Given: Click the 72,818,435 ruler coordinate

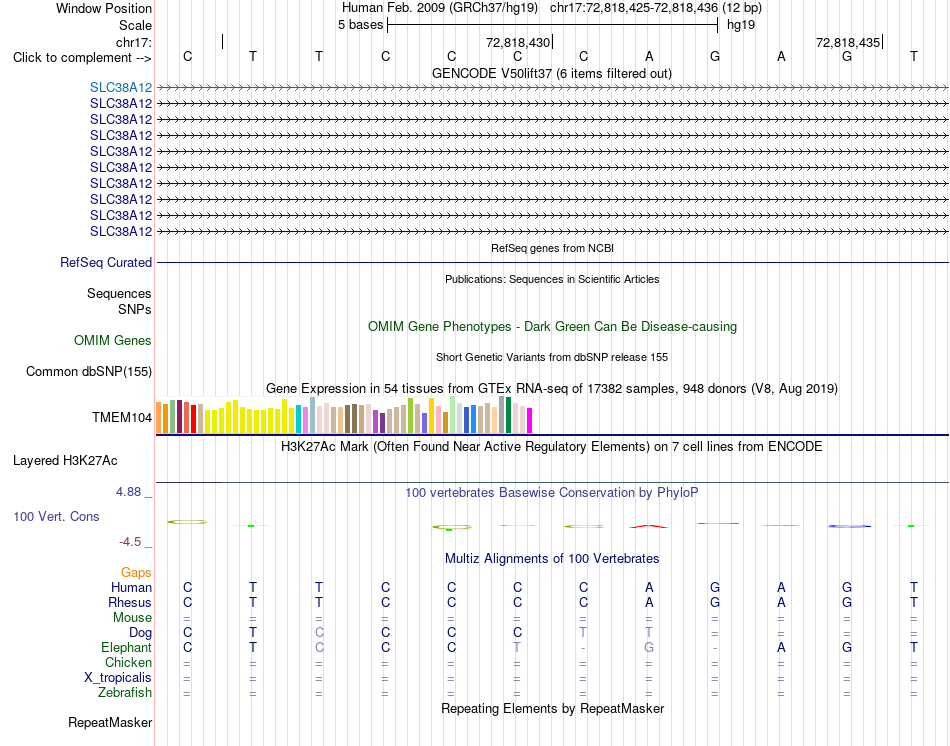Looking at the screenshot, I should click(x=848, y=42).
